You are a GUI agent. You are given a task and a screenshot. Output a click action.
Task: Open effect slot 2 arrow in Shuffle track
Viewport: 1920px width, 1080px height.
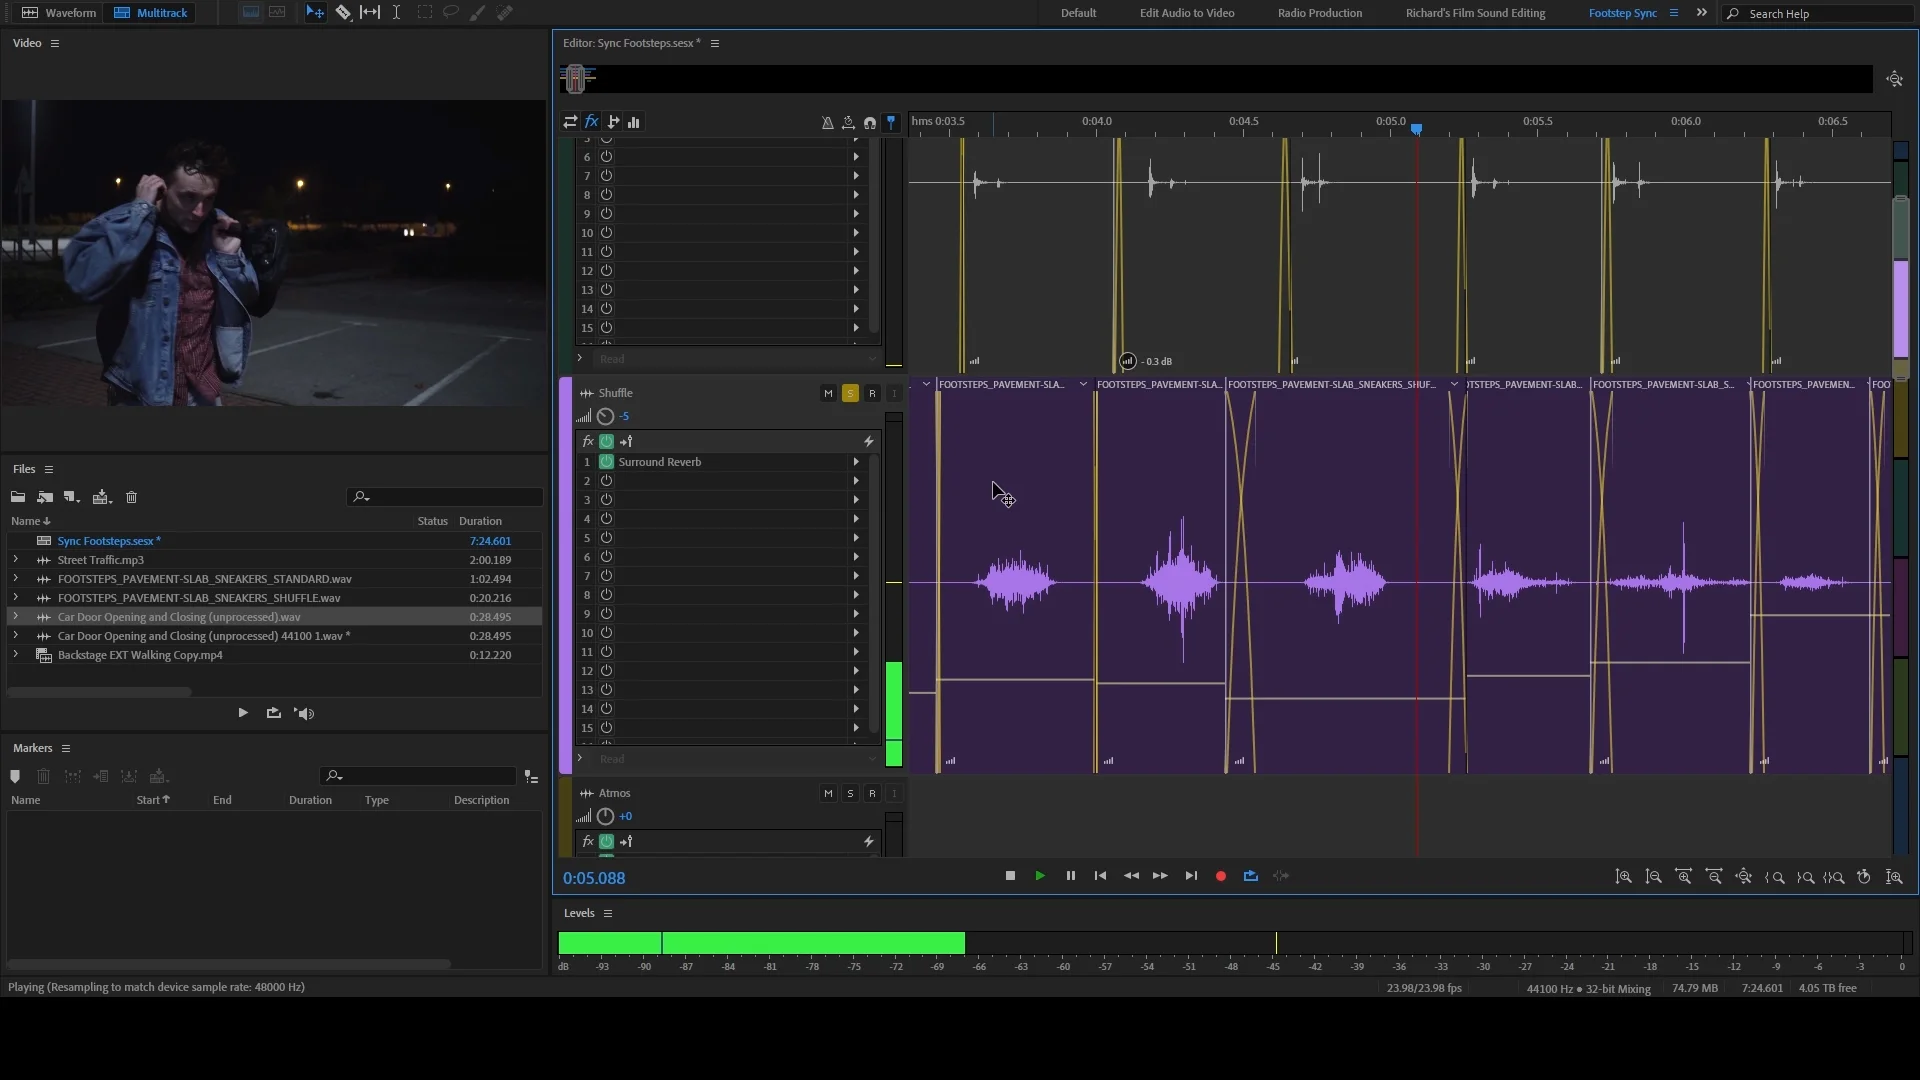[x=855, y=481]
